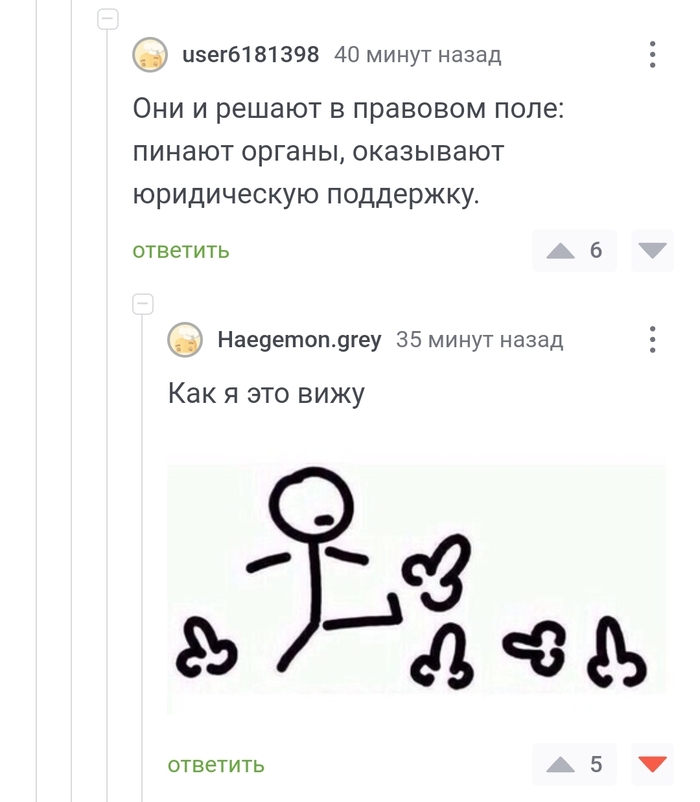Viewport: 700px width, 802px height.
Task: Open Haegemon.grey's profile avatar
Action: [185, 339]
